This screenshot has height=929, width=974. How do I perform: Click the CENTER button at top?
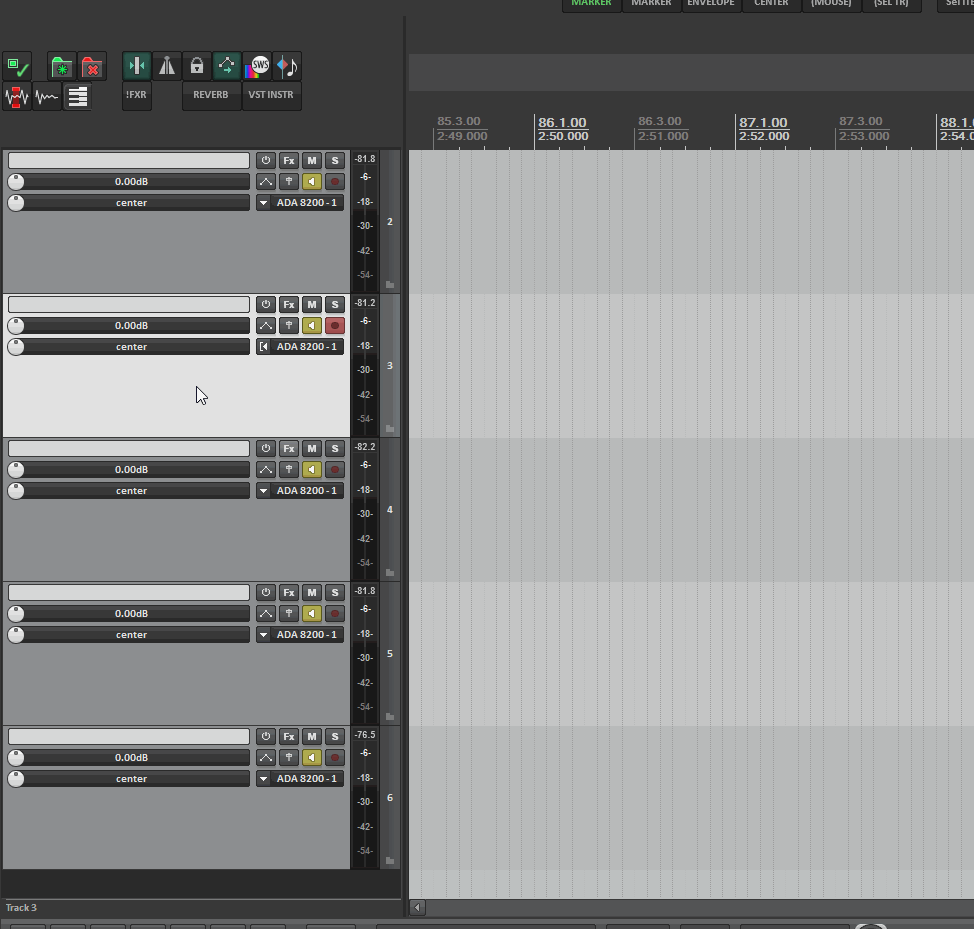(x=771, y=4)
